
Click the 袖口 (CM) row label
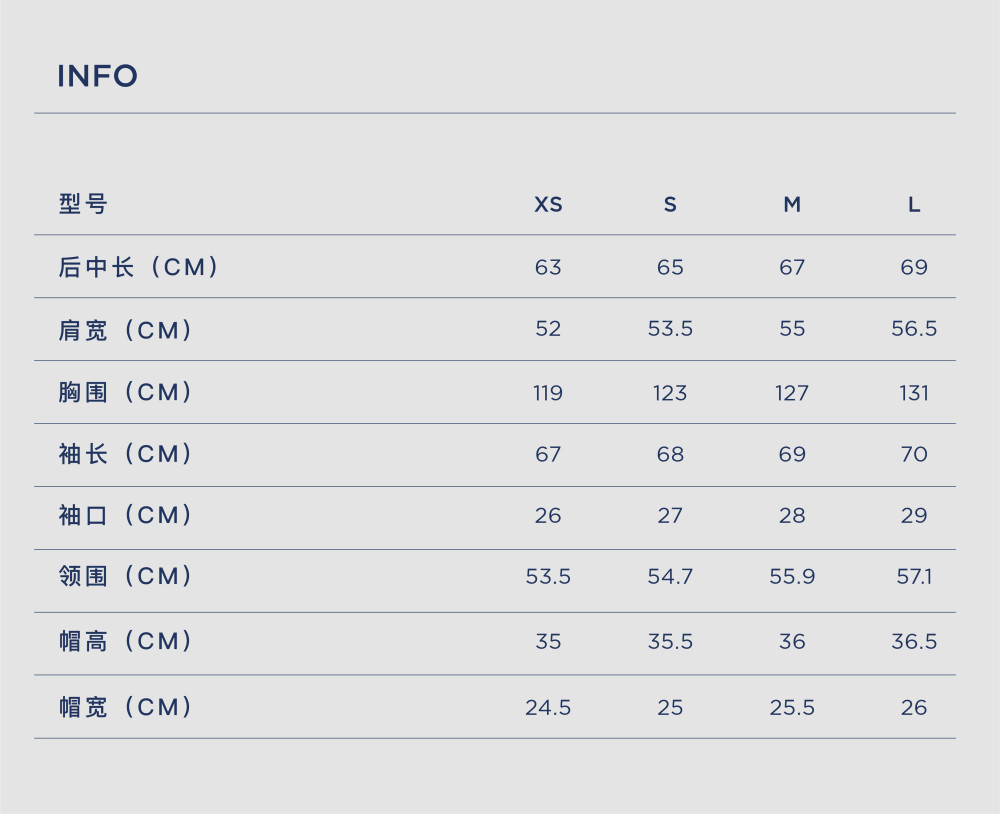point(125,515)
